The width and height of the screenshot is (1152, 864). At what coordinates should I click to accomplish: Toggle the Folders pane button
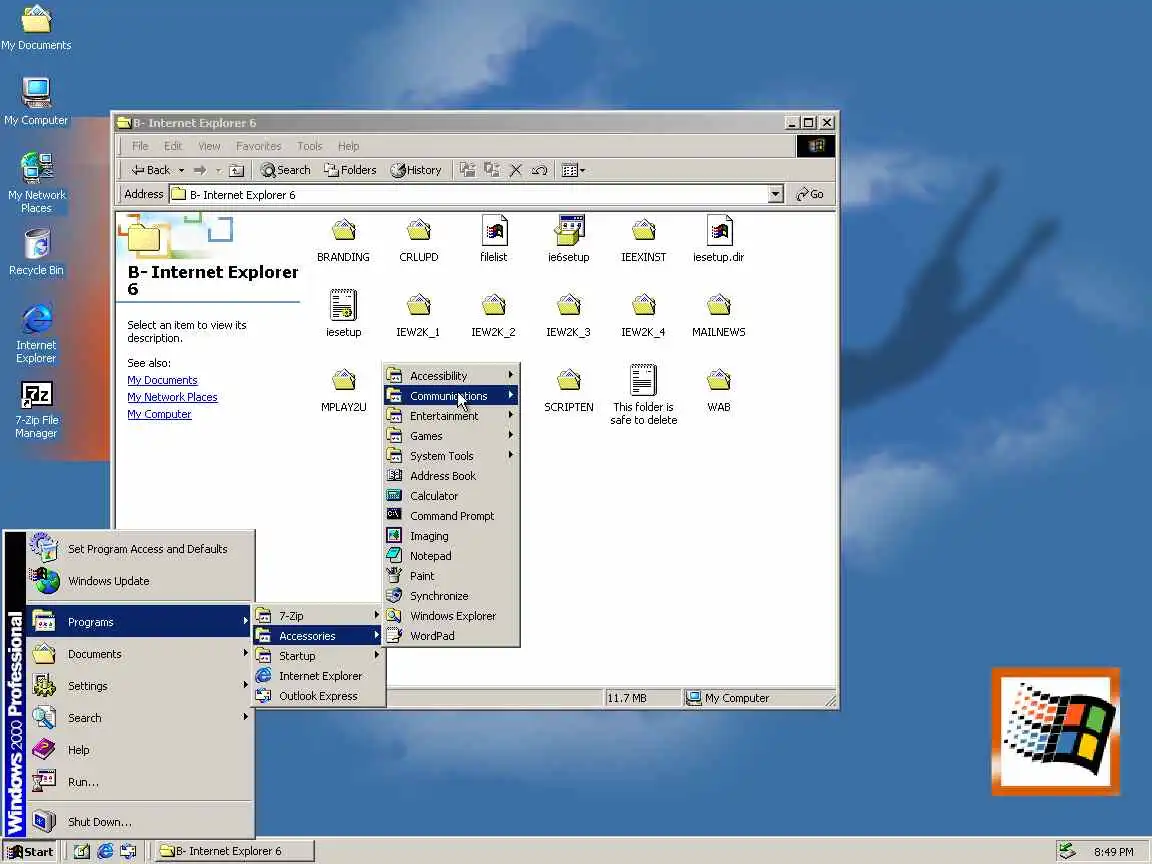(x=350, y=170)
